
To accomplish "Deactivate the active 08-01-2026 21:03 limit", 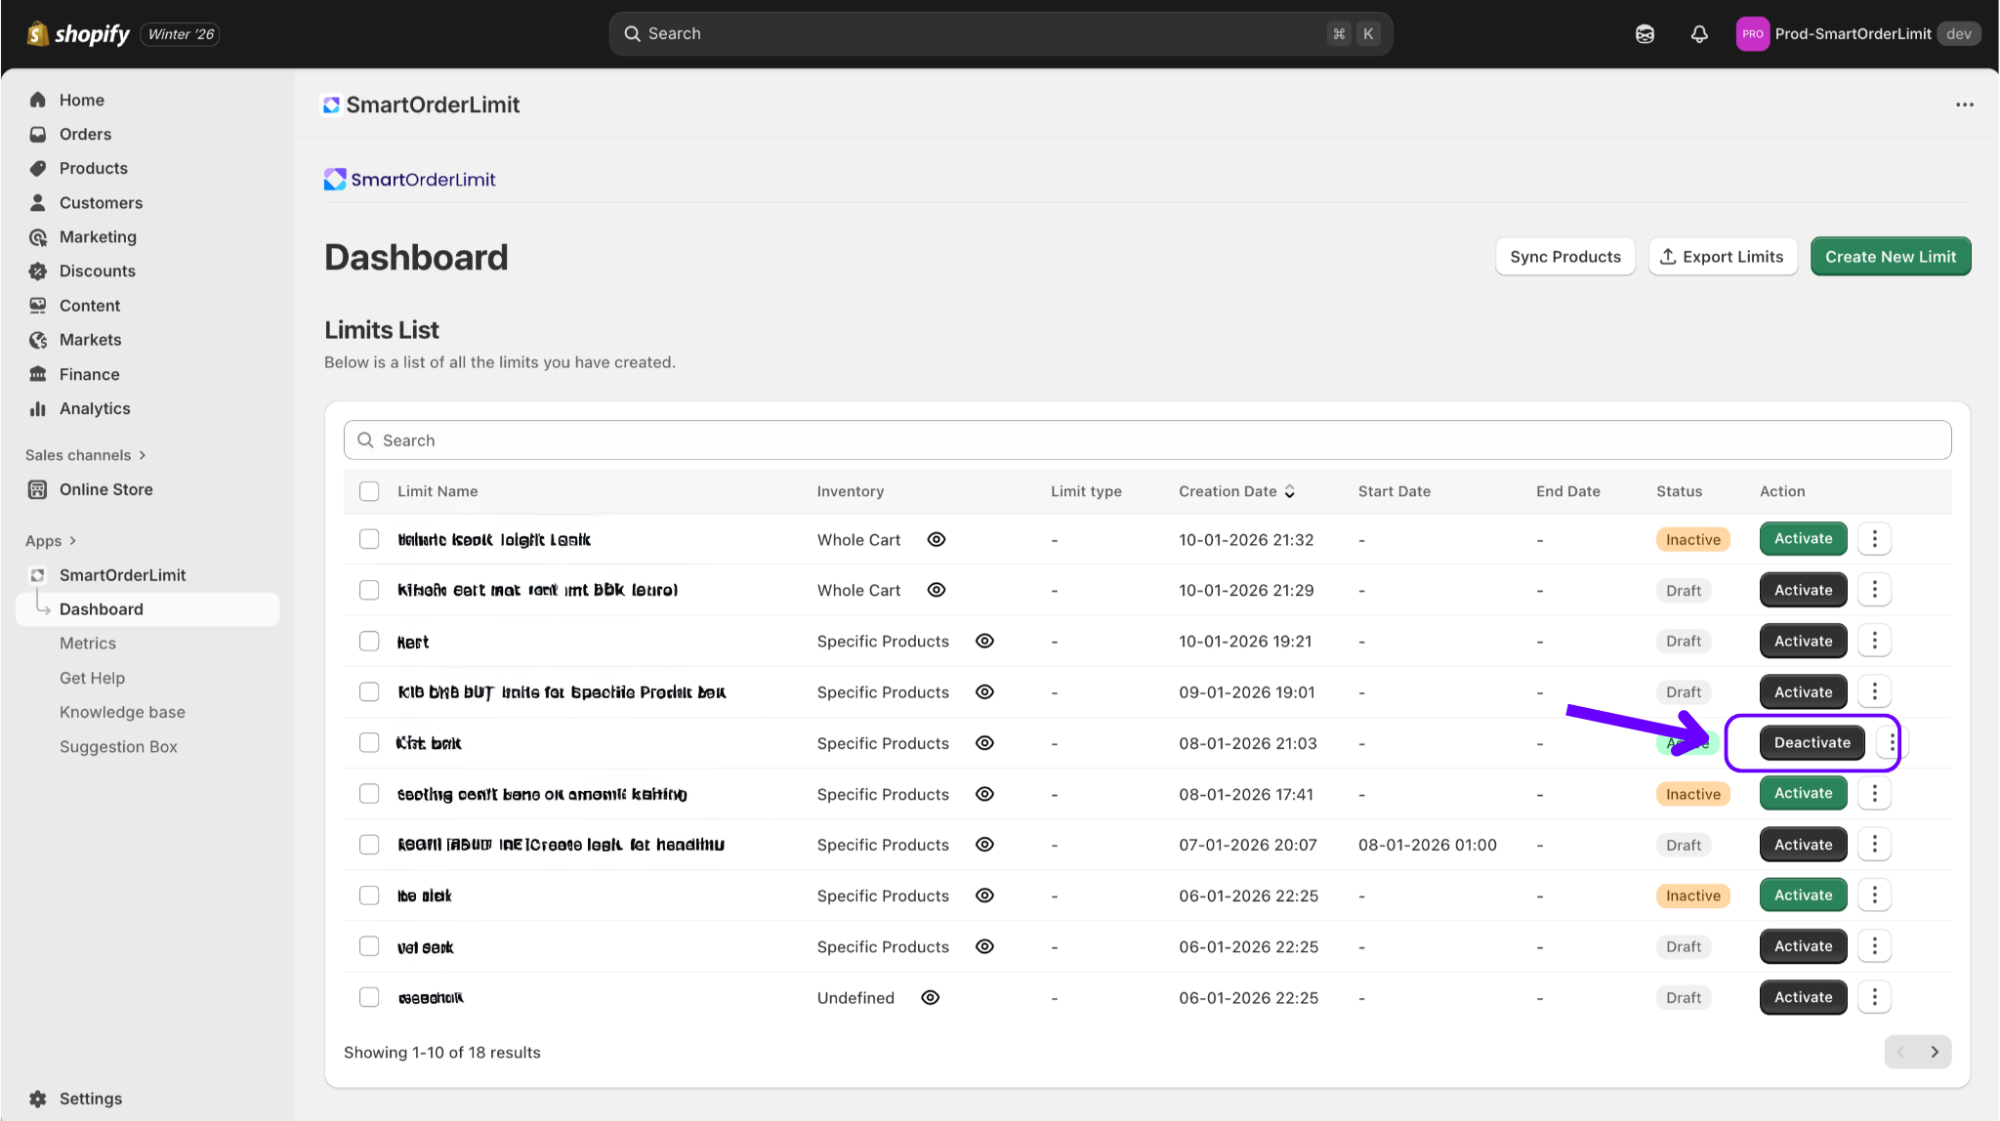I will (1811, 743).
